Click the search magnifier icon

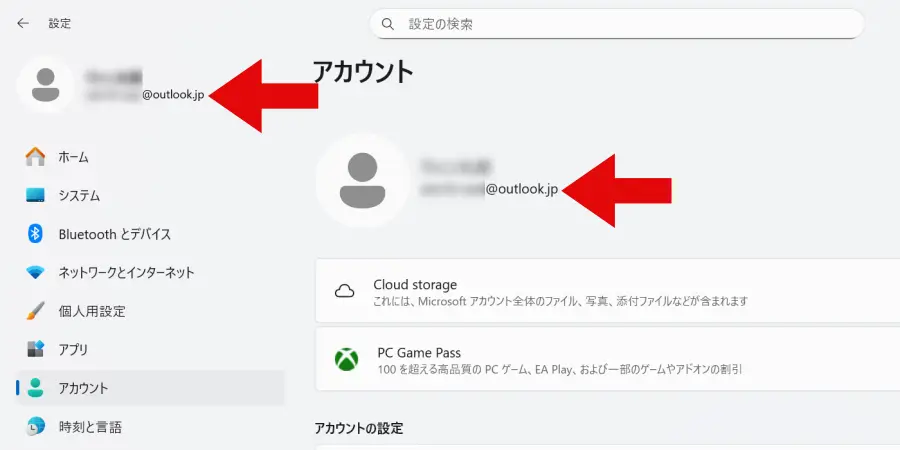point(388,24)
